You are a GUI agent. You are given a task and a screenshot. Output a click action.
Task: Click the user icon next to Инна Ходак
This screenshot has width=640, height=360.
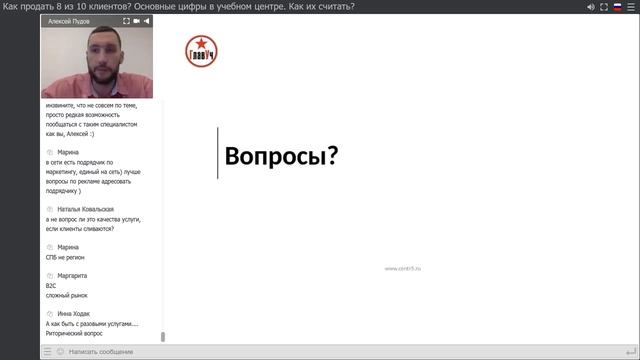point(50,314)
